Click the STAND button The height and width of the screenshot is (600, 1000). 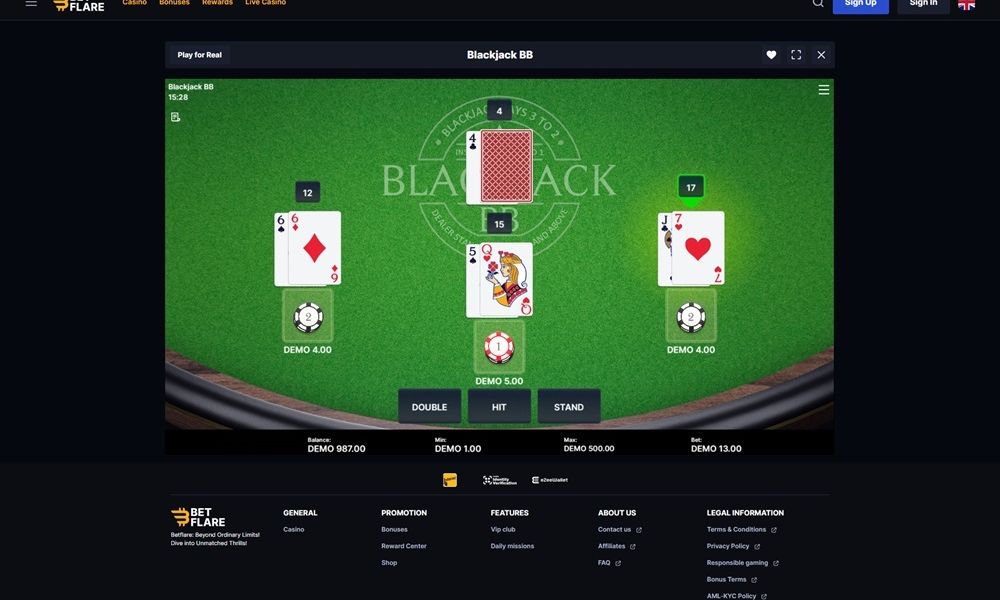click(x=568, y=407)
